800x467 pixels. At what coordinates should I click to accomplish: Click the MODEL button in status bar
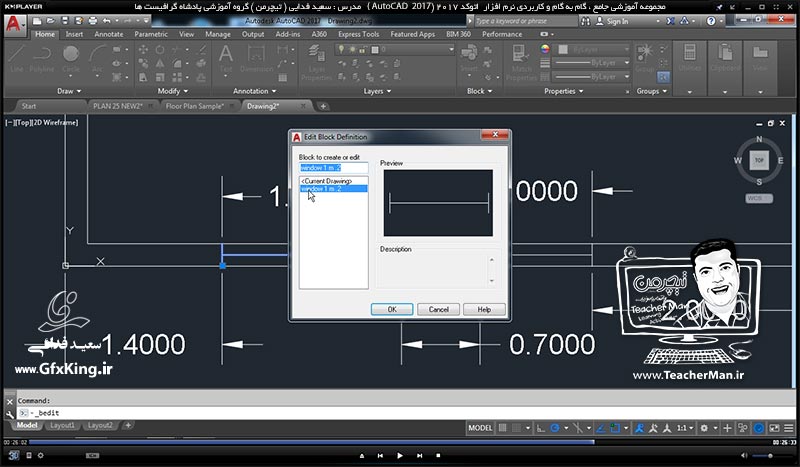coord(480,428)
